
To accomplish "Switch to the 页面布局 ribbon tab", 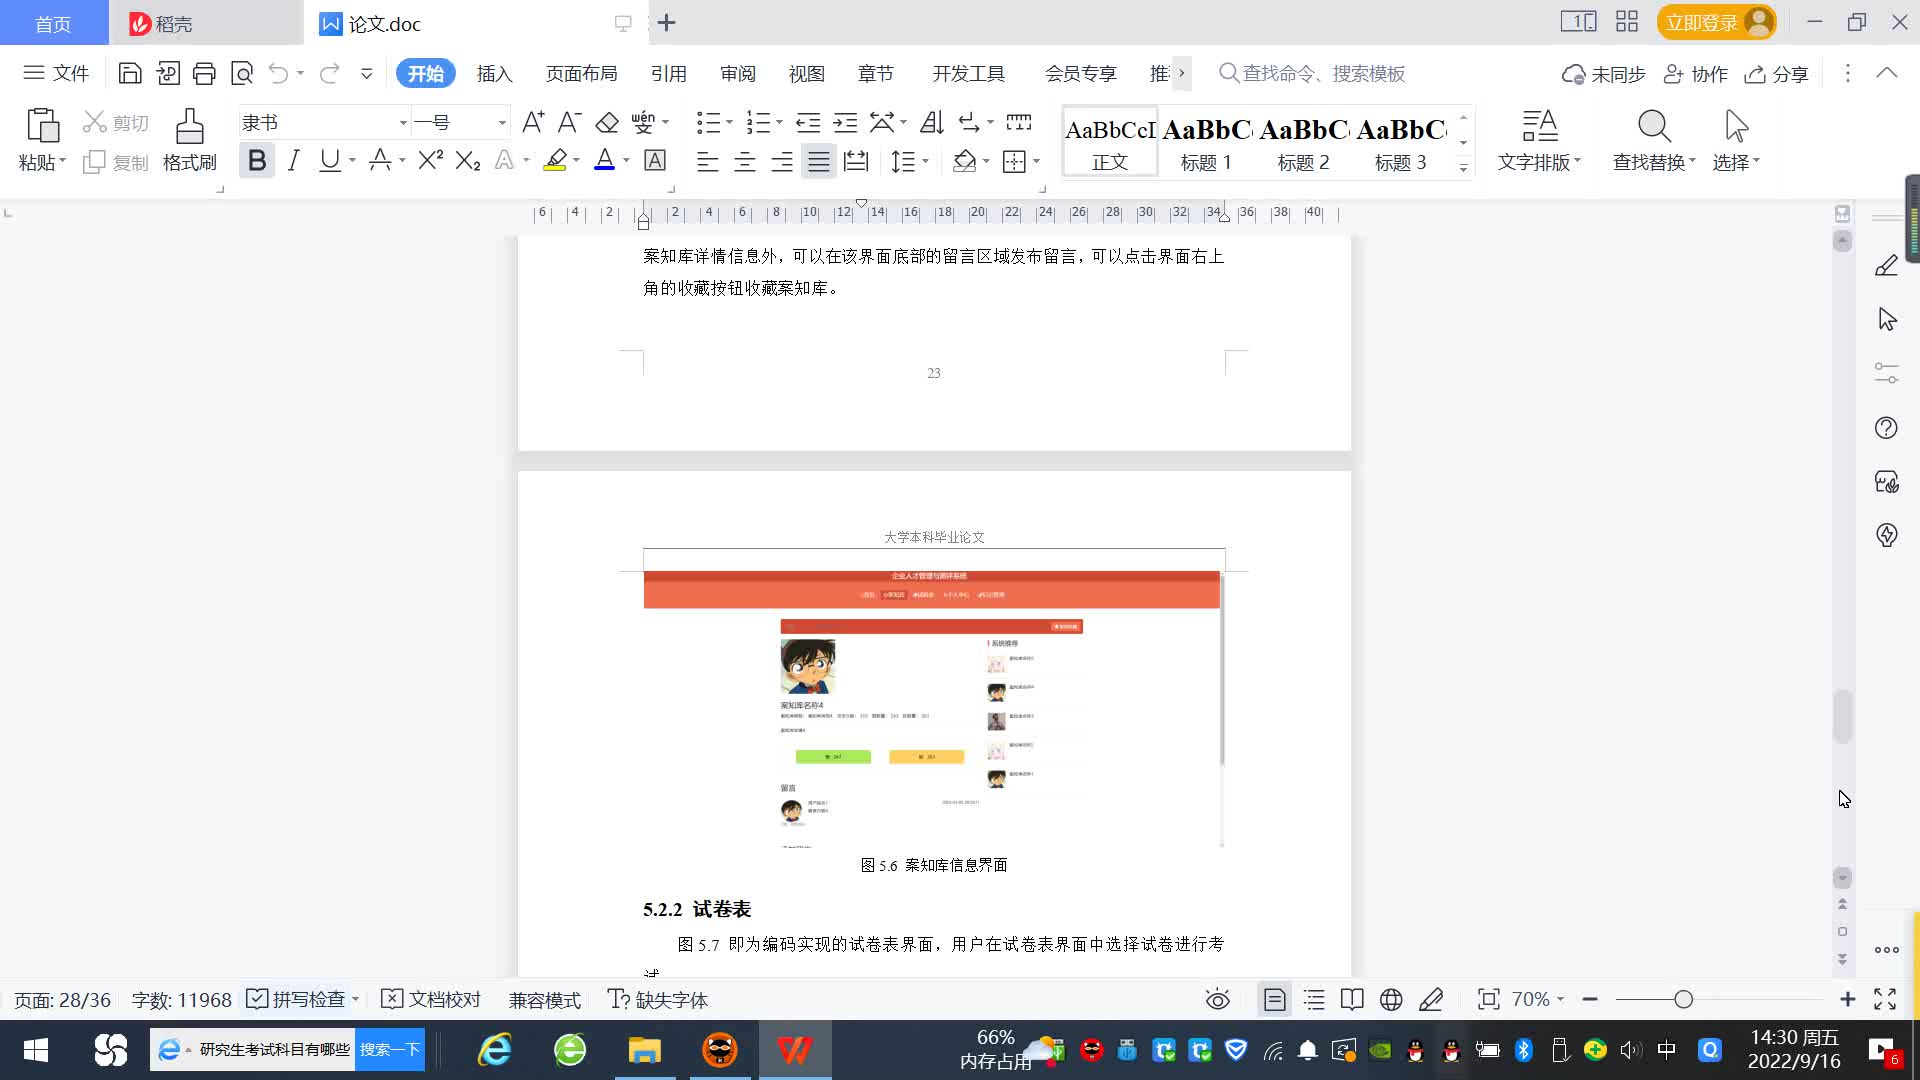I will pos(581,74).
